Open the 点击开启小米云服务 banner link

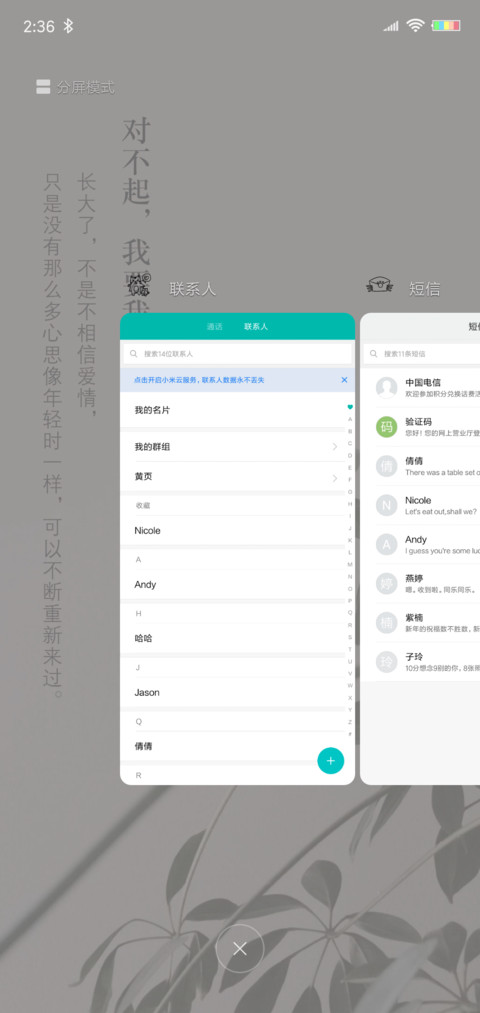coord(199,380)
